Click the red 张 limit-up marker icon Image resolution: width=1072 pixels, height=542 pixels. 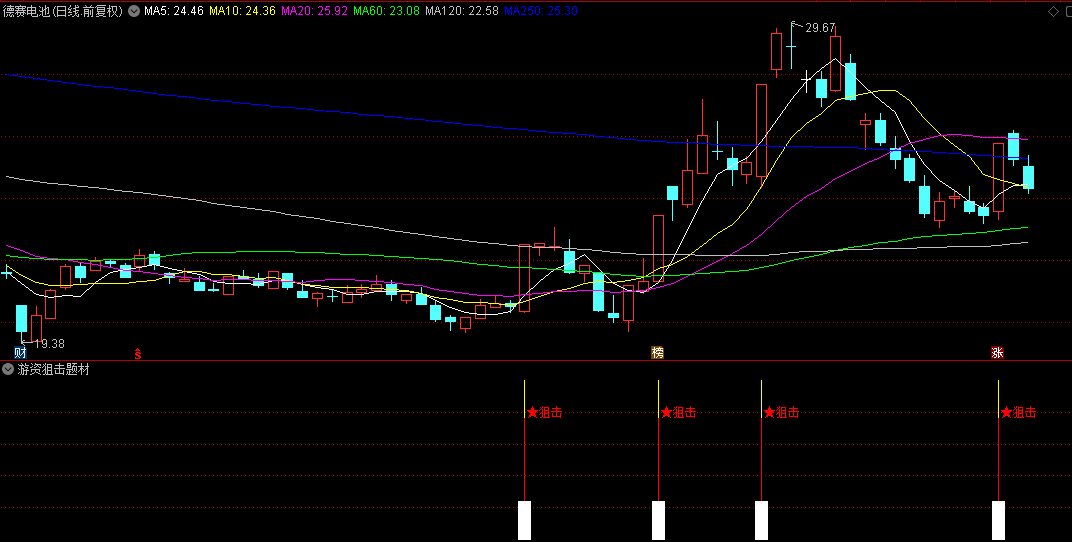[997, 353]
